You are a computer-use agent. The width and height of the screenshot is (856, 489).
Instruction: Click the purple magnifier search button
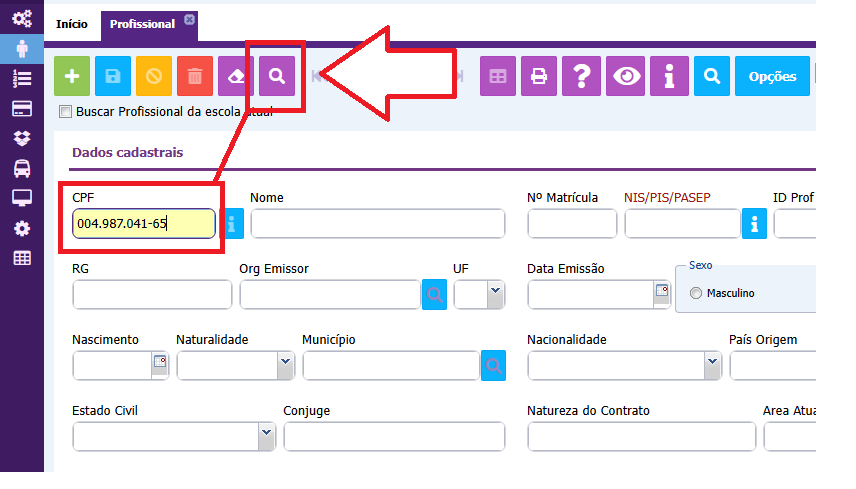tap(277, 76)
